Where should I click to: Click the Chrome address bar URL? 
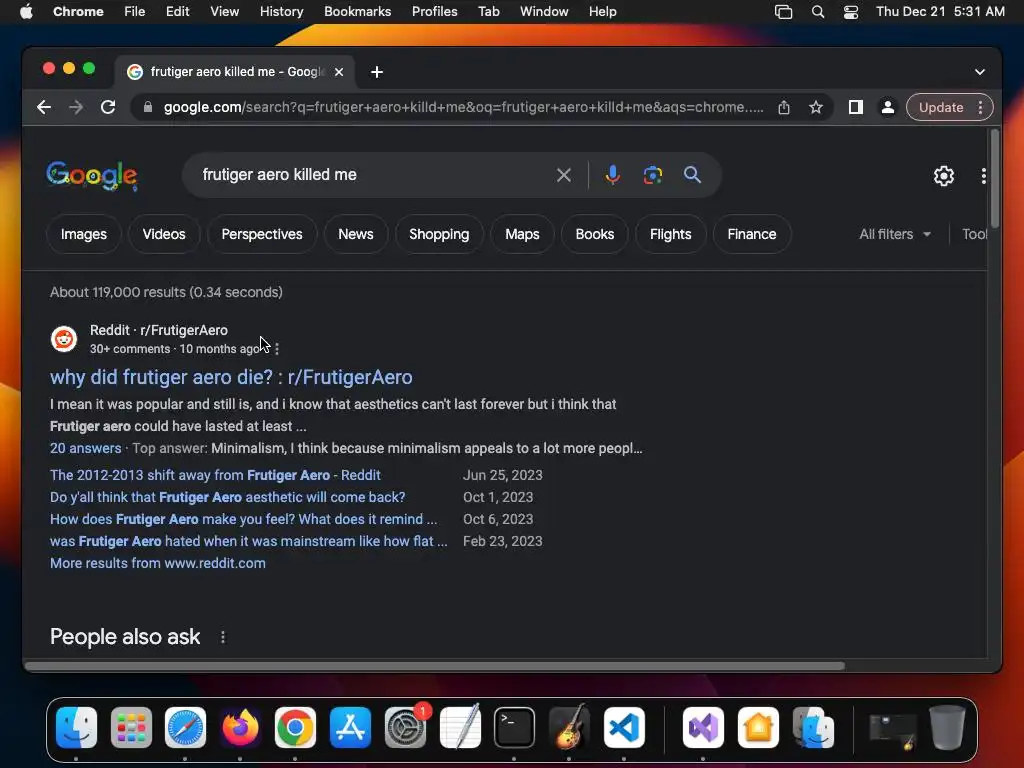coord(463,107)
